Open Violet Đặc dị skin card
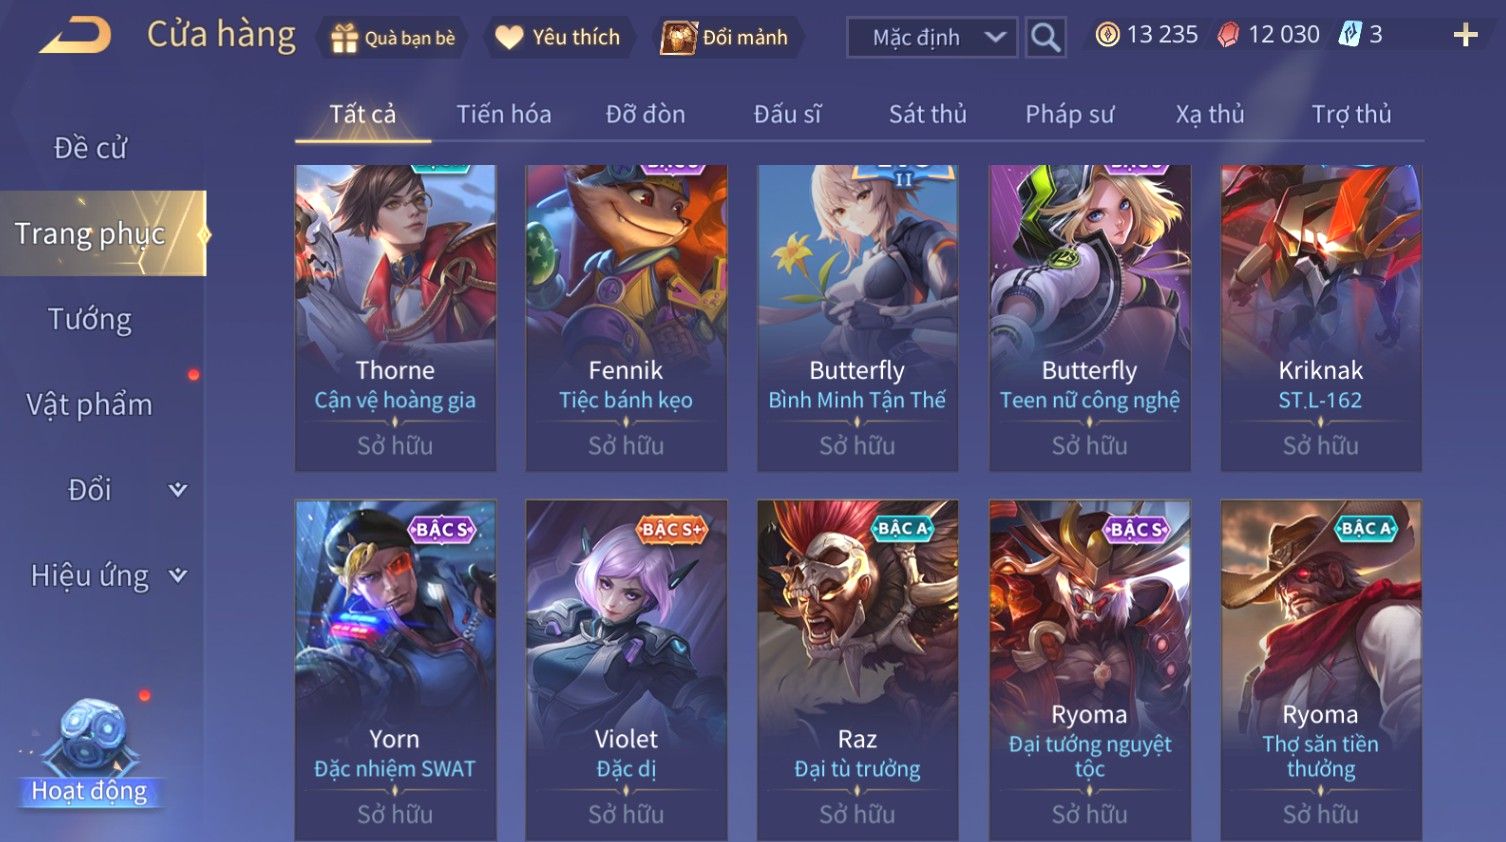 pyautogui.click(x=626, y=670)
